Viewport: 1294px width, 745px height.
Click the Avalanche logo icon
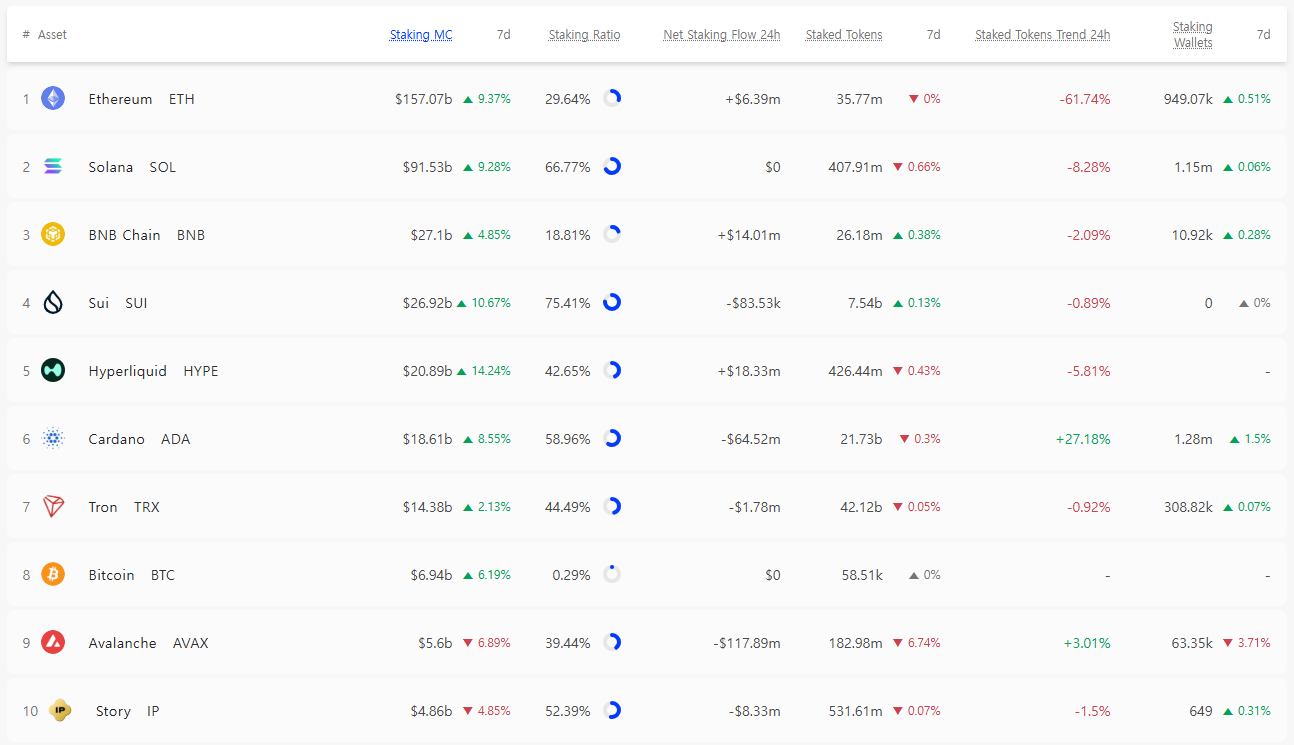pos(53,642)
